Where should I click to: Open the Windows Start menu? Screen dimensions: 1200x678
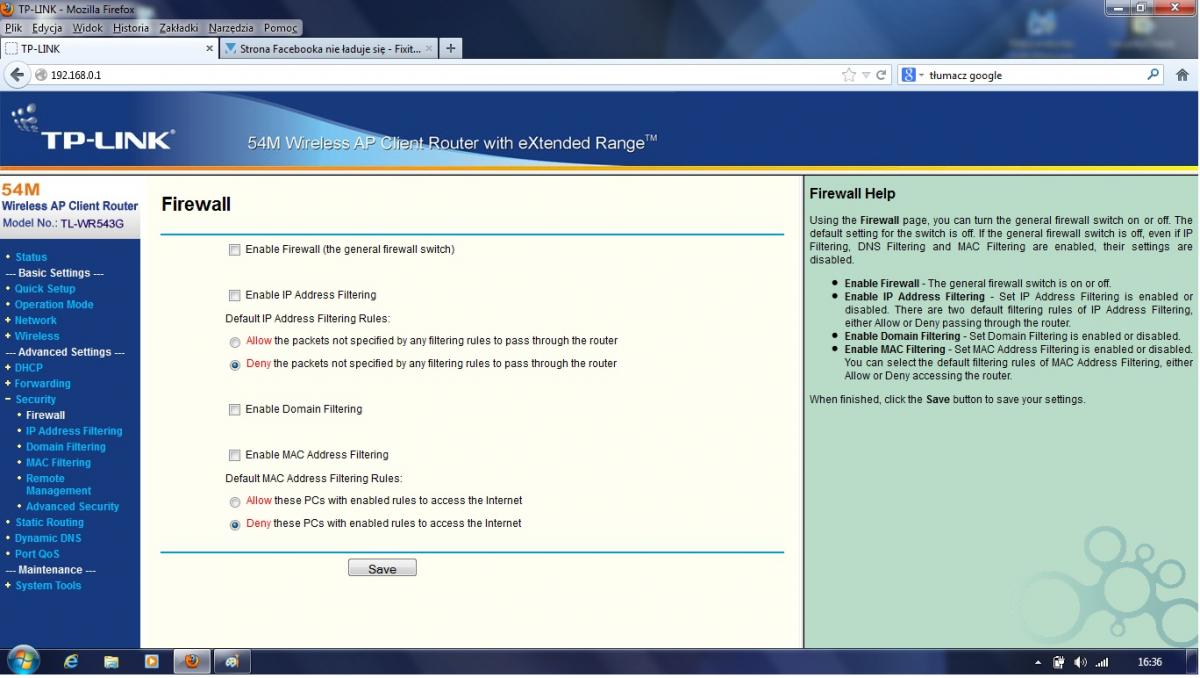(22, 661)
